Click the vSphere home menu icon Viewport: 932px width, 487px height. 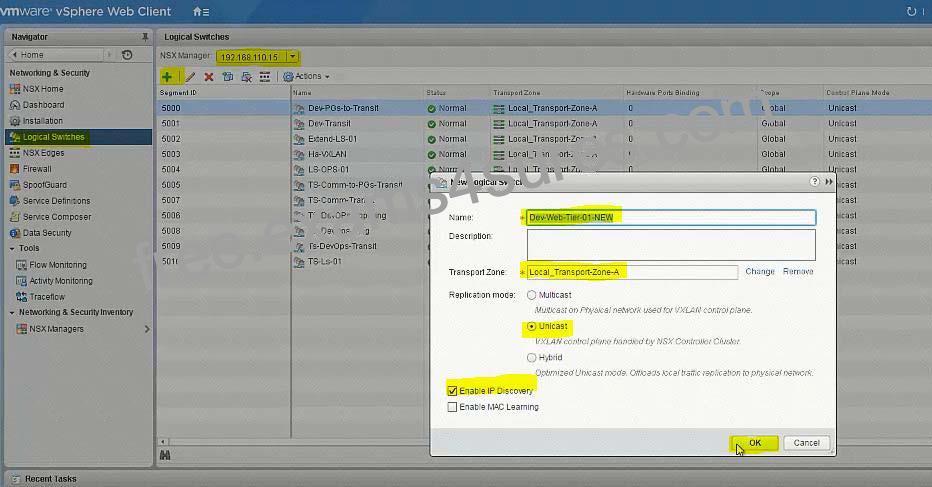point(201,11)
